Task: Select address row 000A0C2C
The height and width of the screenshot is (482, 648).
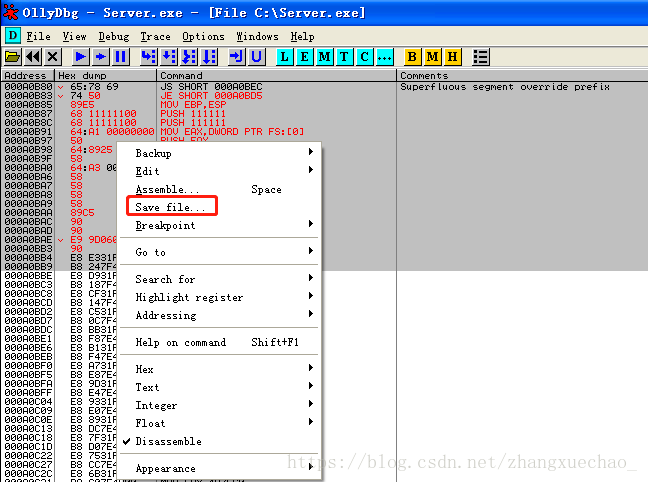Action: [x=29, y=473]
